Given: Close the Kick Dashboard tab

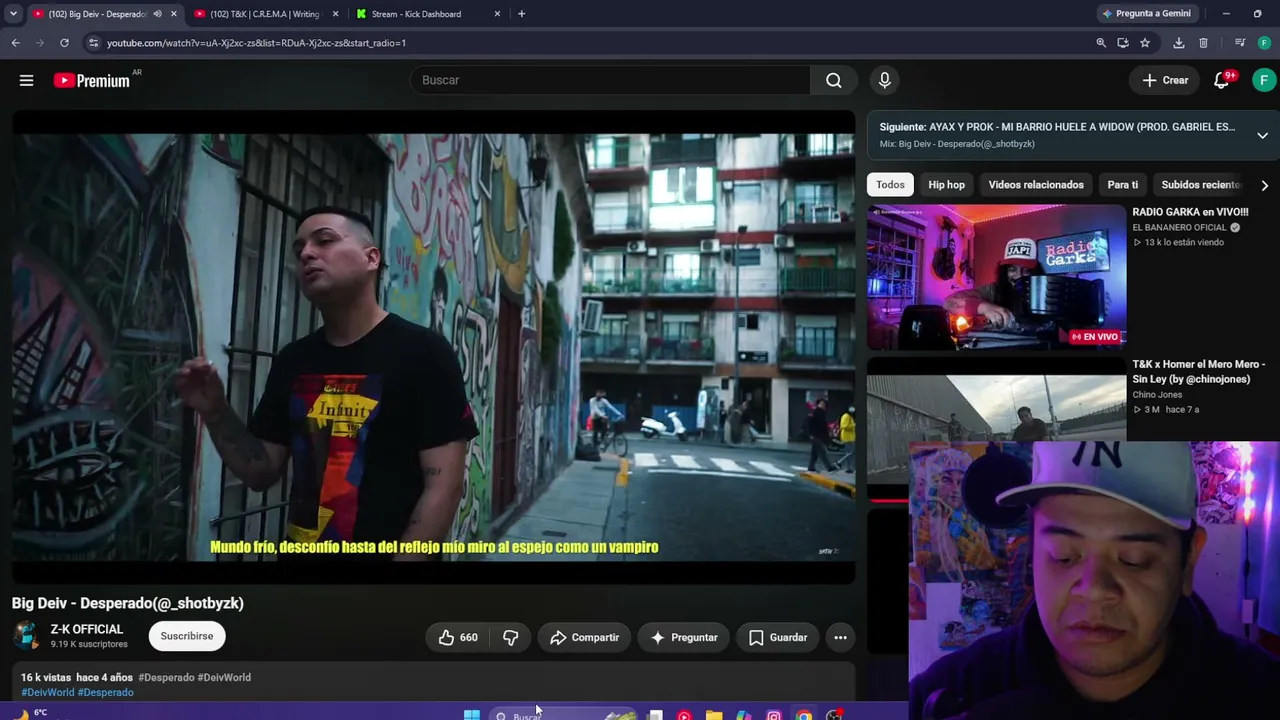Looking at the screenshot, I should (497, 14).
